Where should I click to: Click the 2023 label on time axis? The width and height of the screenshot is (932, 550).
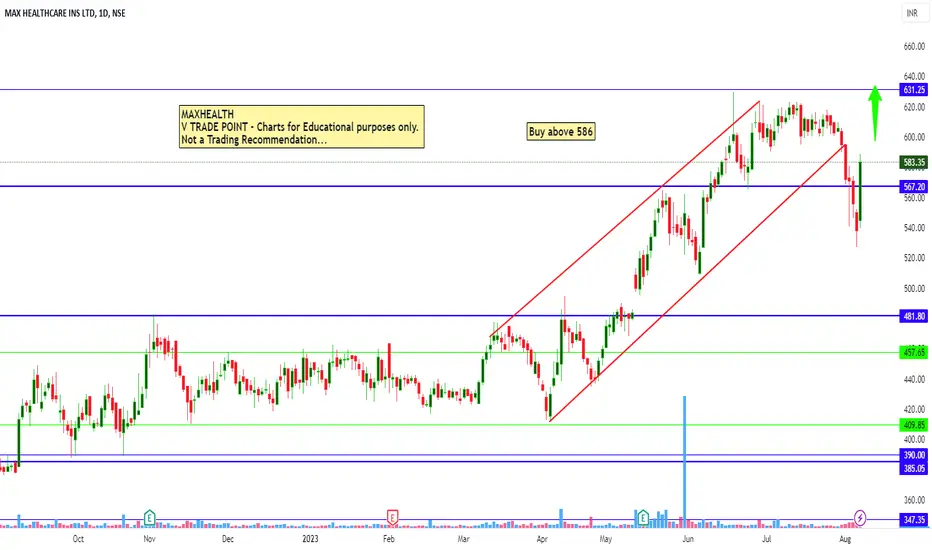pos(310,539)
